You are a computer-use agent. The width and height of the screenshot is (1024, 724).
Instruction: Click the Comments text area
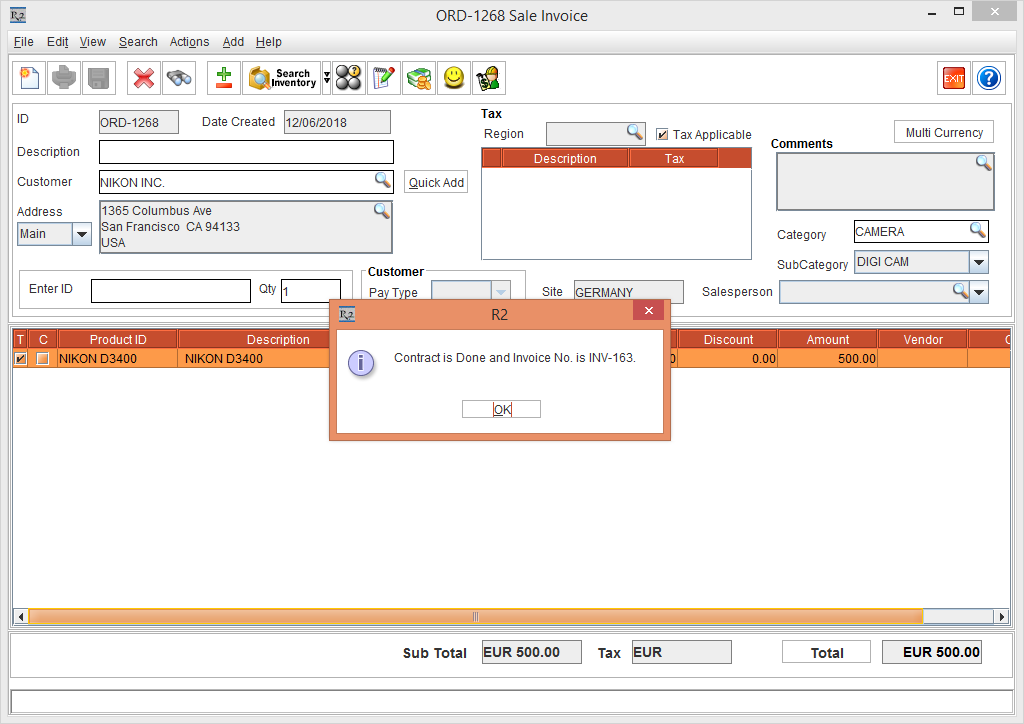click(x=885, y=182)
